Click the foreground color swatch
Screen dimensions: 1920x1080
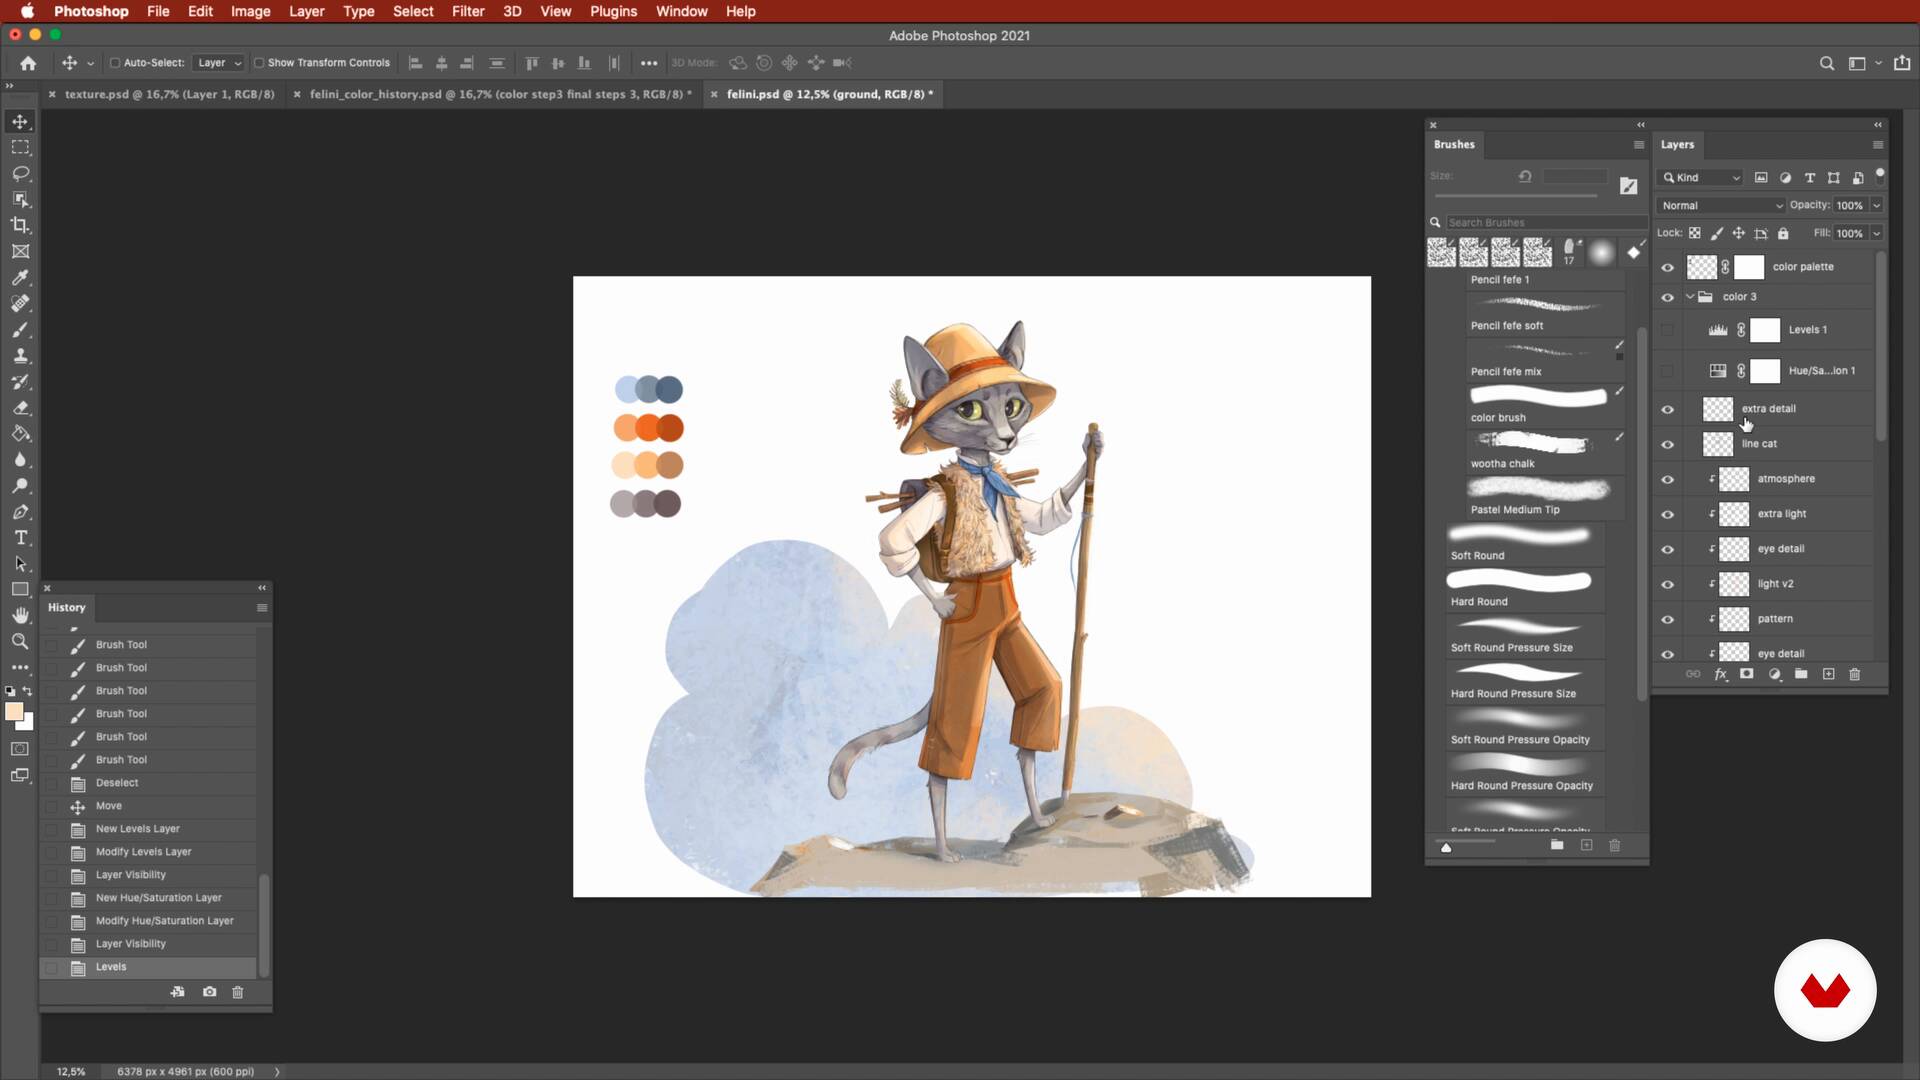click(14, 712)
